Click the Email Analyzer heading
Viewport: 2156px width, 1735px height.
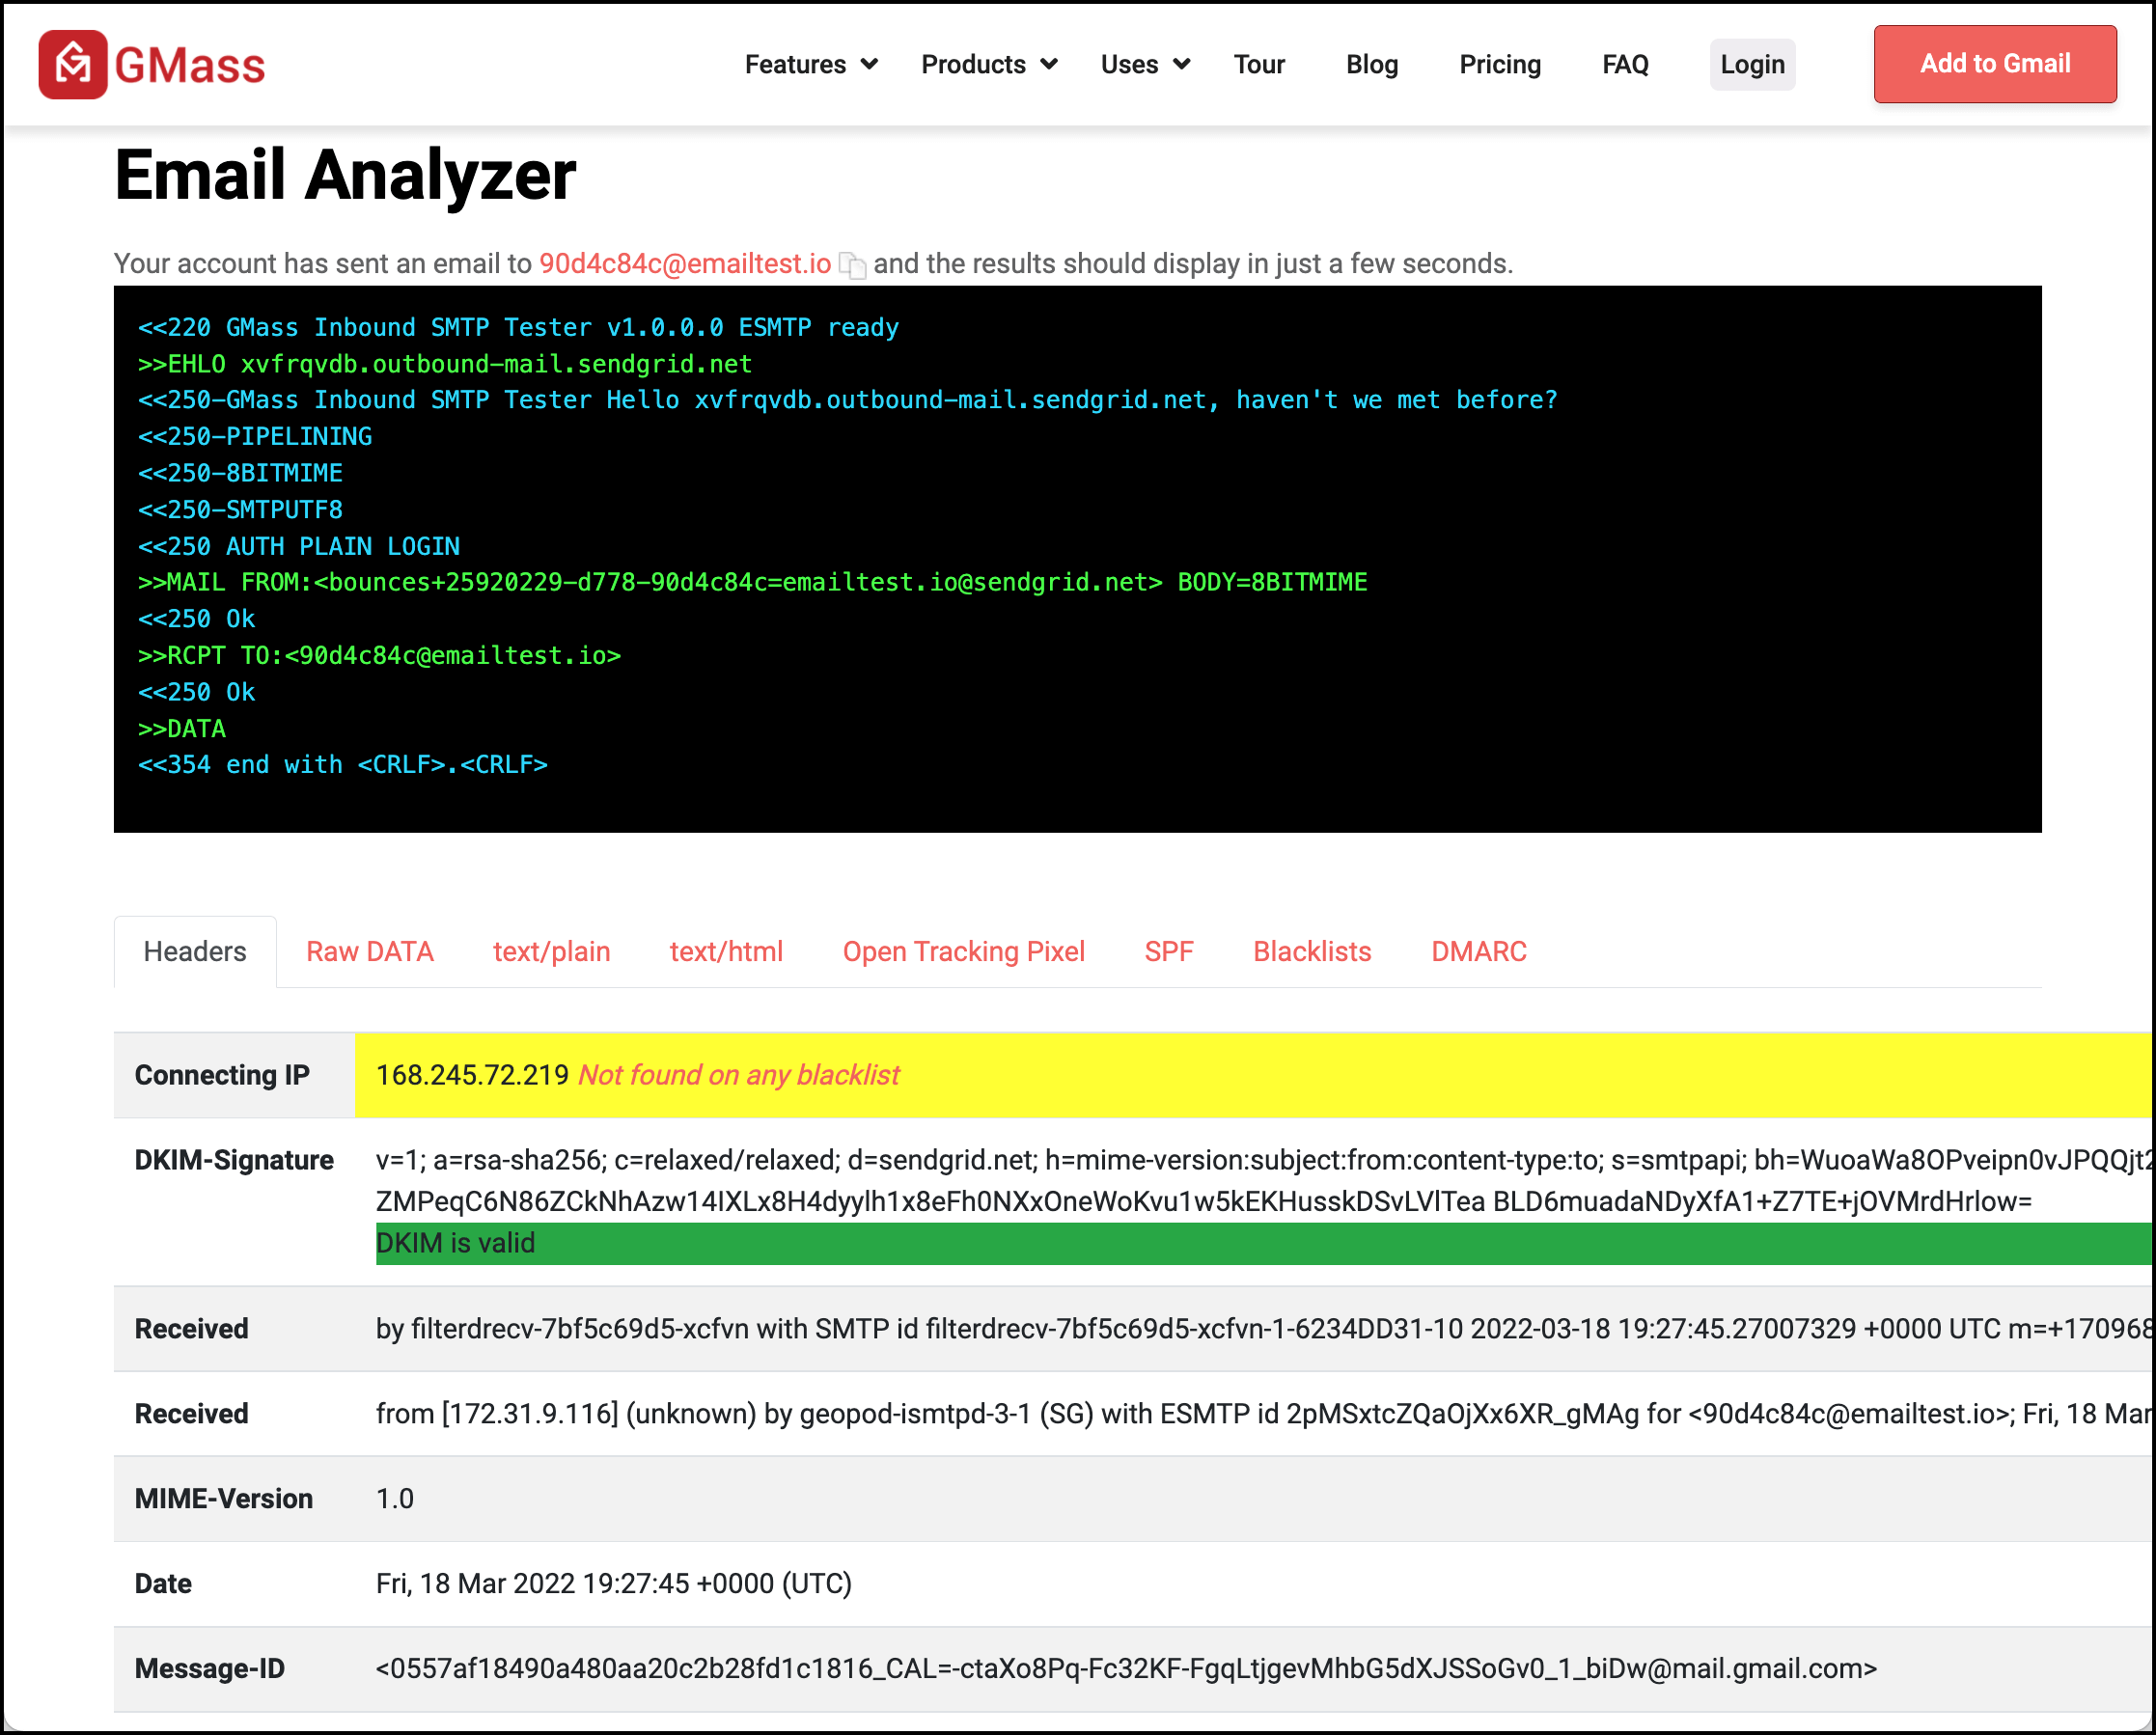[x=345, y=175]
